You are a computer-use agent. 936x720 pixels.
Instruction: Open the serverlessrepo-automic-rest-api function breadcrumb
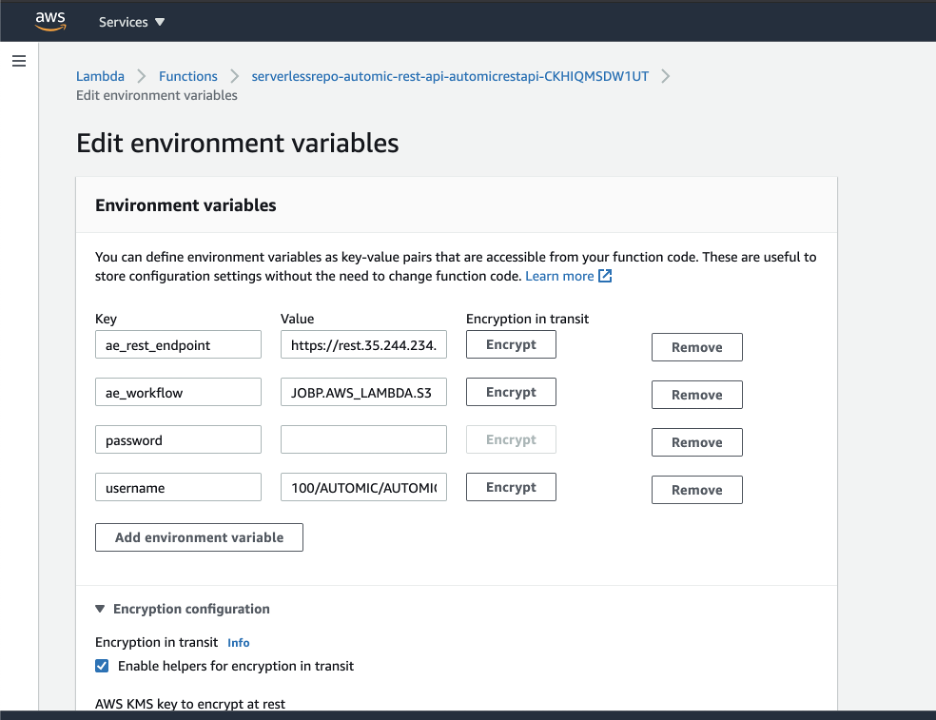450,76
